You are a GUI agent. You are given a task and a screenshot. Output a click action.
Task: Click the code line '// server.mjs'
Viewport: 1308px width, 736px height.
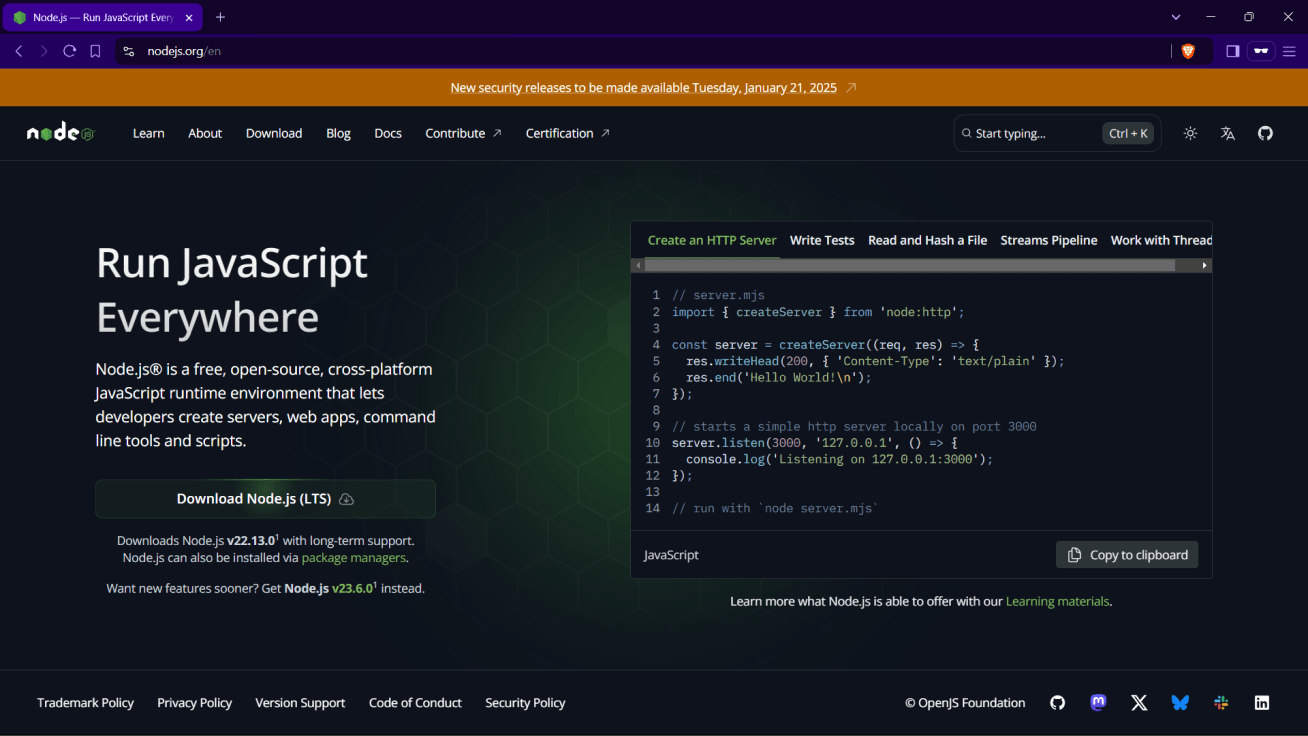pos(718,296)
